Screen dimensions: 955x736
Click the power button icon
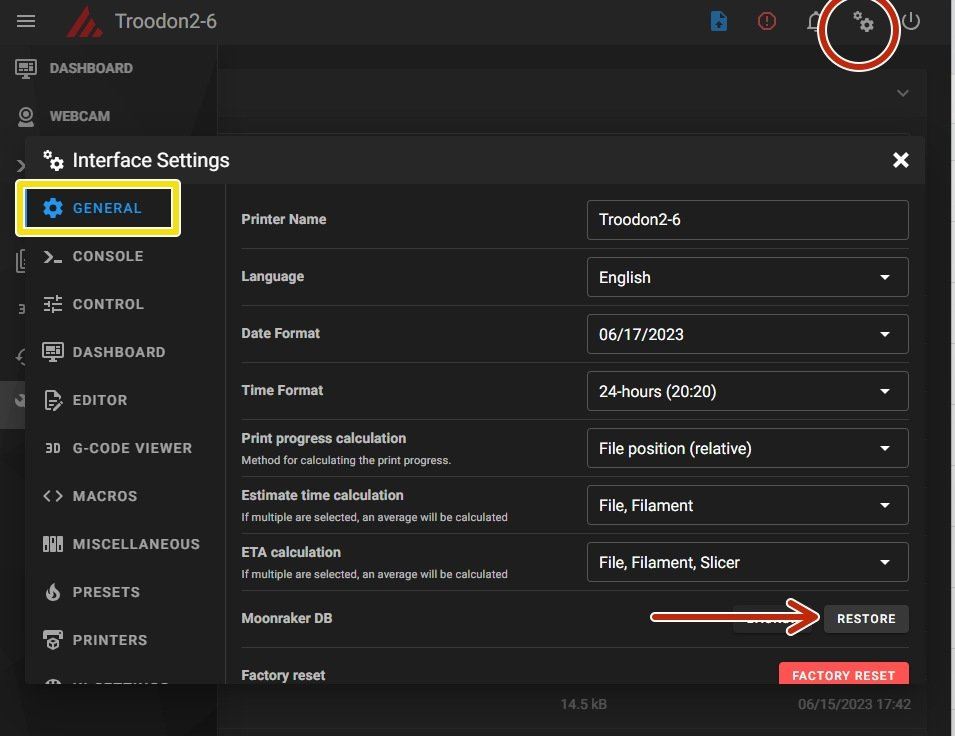coord(911,21)
